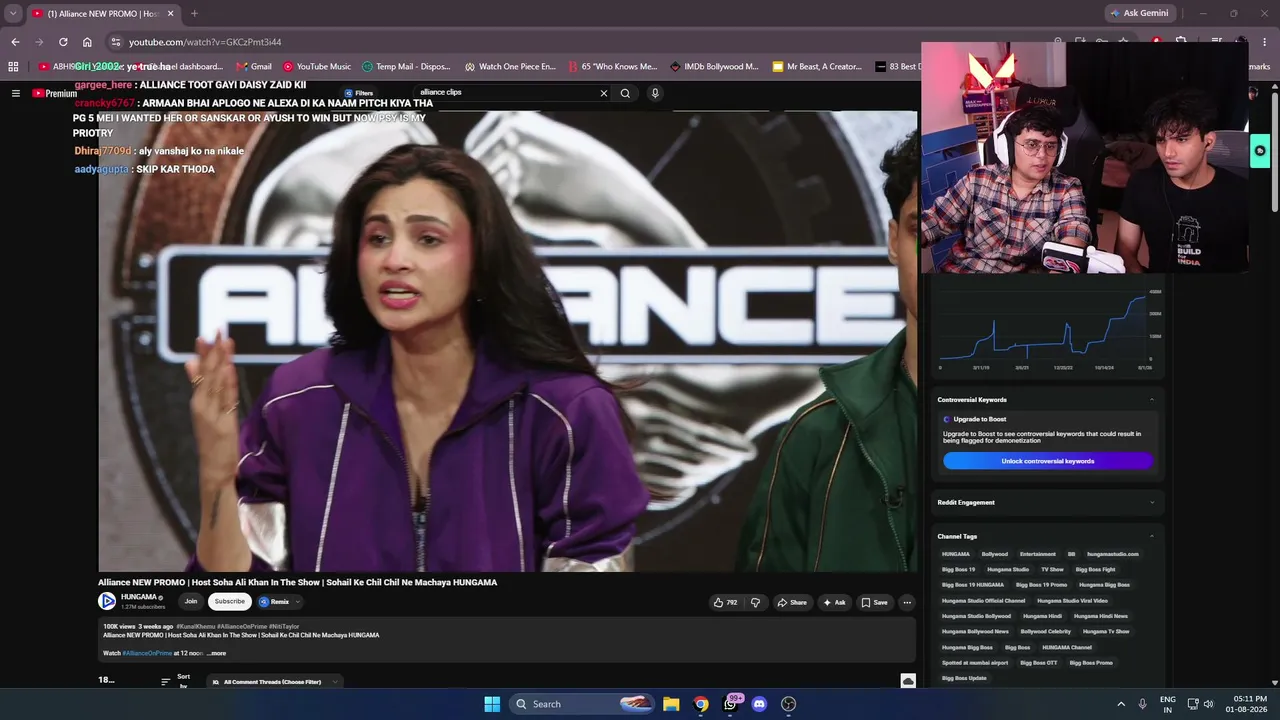Open the Remix dropdown
The width and height of the screenshot is (1280, 720).
[279, 602]
